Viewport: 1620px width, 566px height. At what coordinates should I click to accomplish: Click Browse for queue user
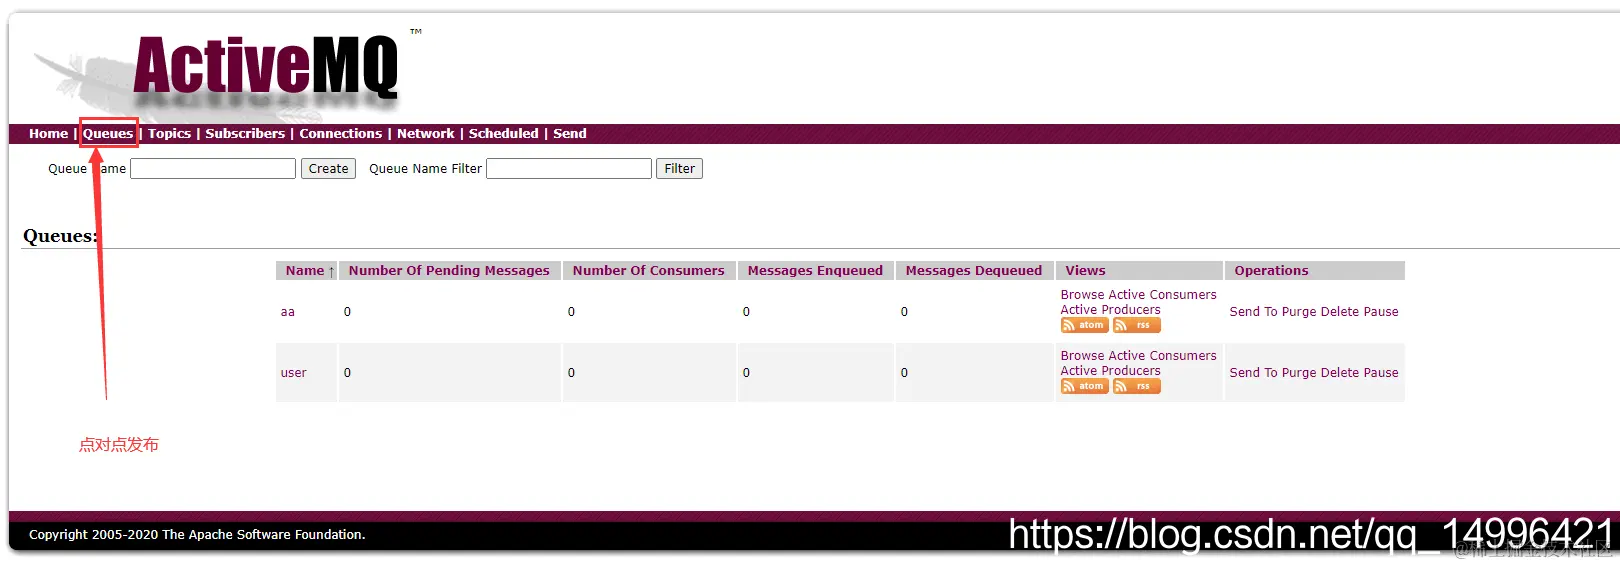tap(1082, 356)
